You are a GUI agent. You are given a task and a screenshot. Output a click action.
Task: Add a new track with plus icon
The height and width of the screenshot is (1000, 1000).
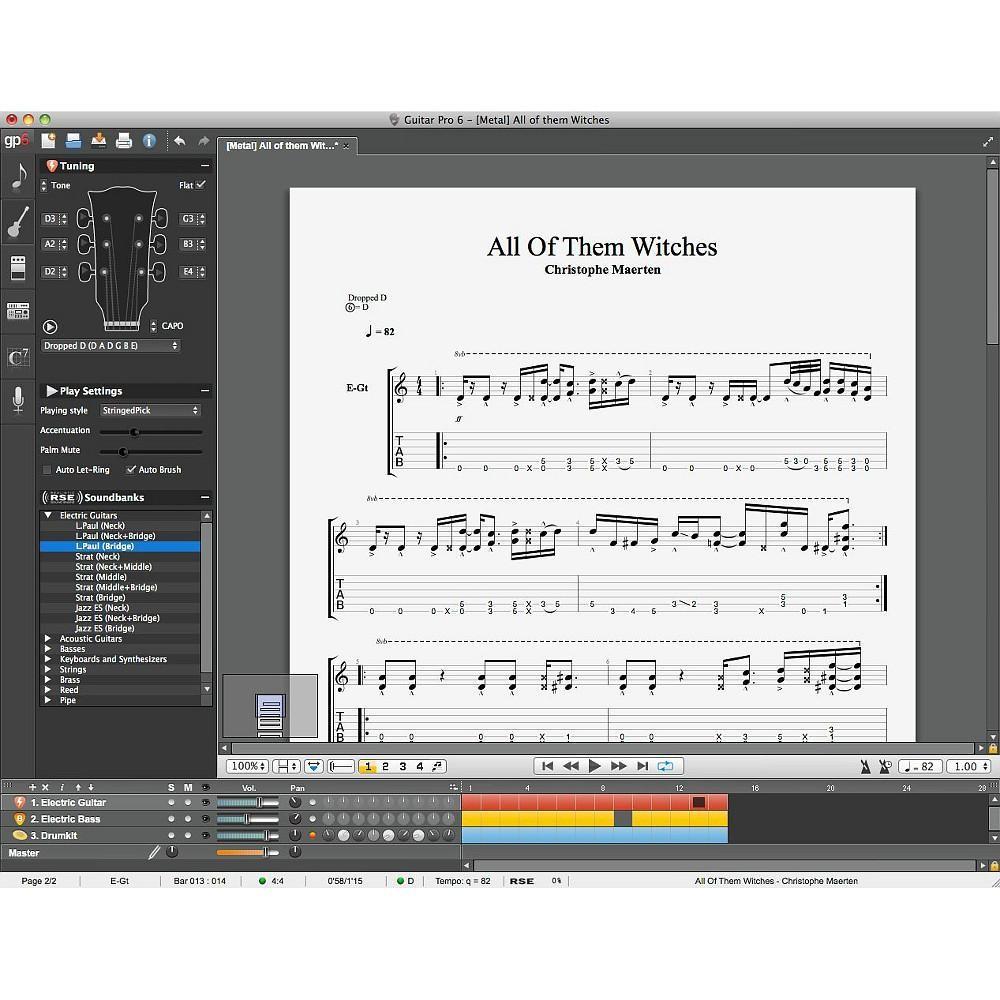pyautogui.click(x=33, y=787)
